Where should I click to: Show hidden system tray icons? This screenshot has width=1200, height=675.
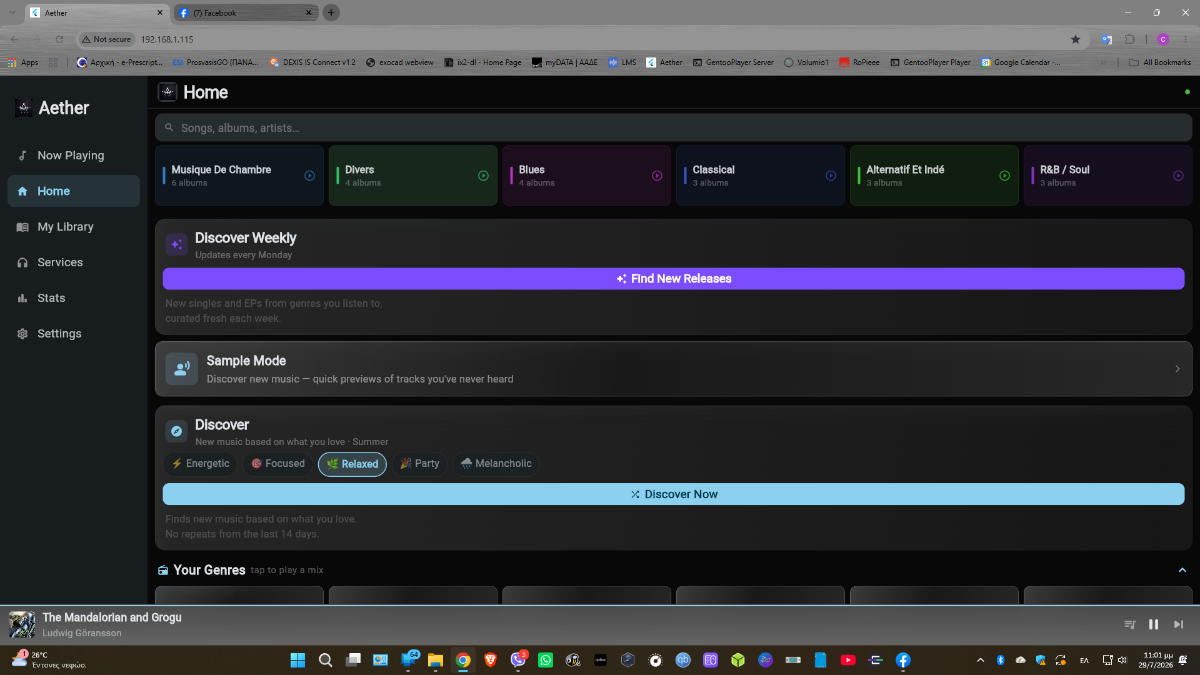pyautogui.click(x=979, y=660)
